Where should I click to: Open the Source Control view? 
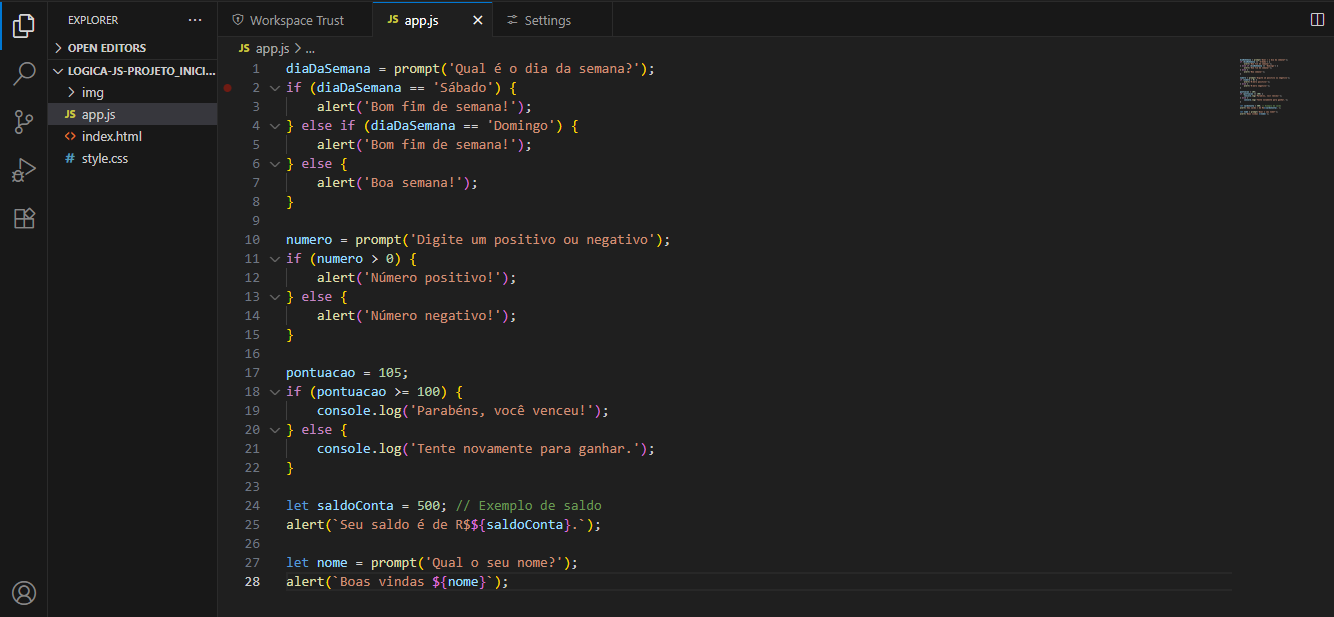click(x=24, y=122)
